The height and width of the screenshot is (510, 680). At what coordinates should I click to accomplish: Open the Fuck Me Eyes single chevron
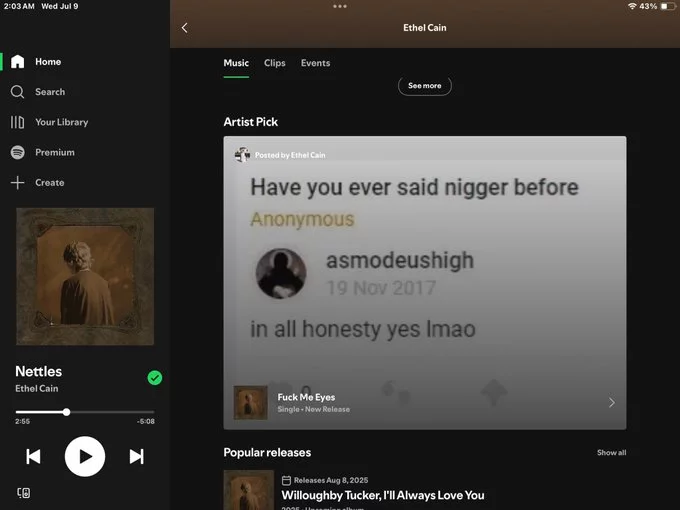click(x=611, y=402)
